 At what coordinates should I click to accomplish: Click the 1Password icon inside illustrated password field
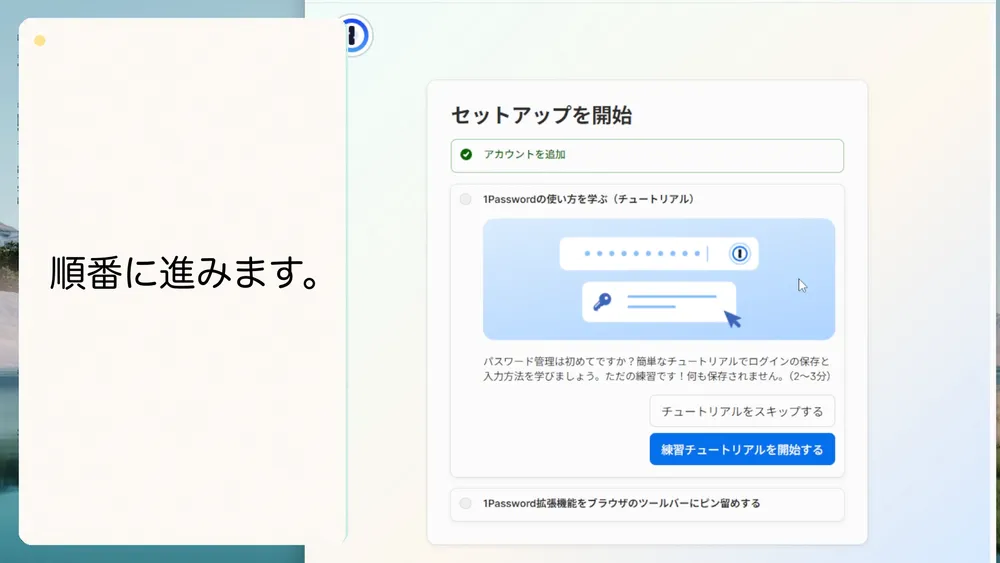pos(739,254)
